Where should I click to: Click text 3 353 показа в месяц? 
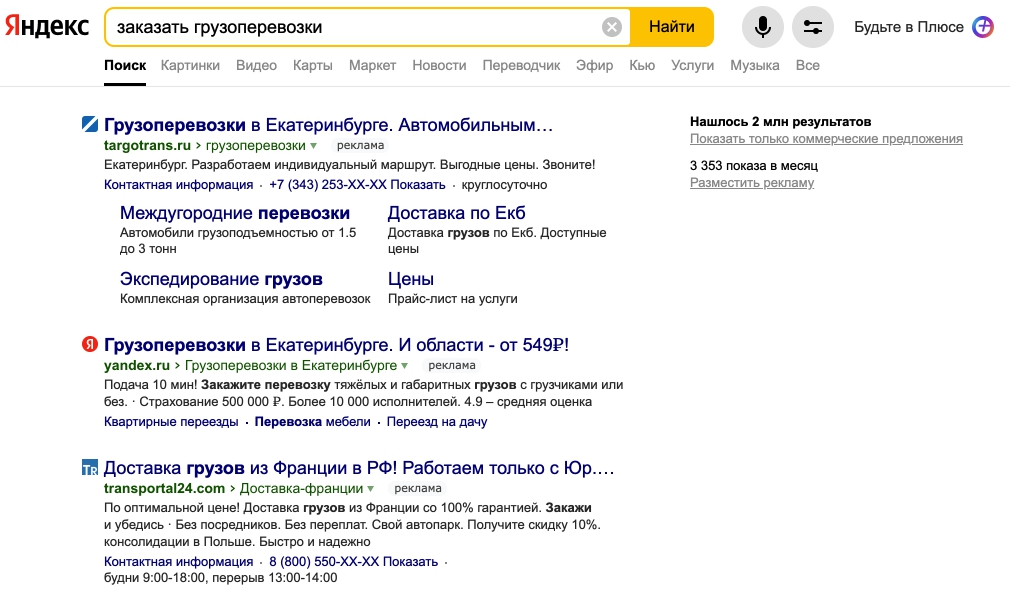click(x=754, y=166)
